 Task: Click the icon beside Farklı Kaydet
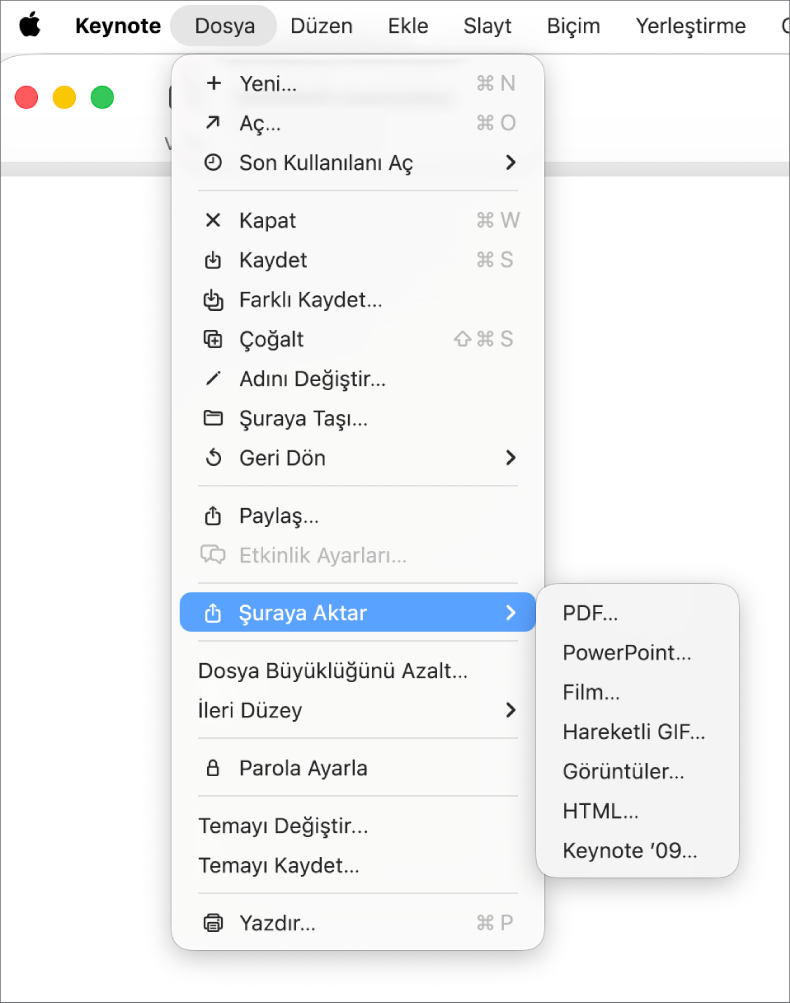[x=213, y=299]
